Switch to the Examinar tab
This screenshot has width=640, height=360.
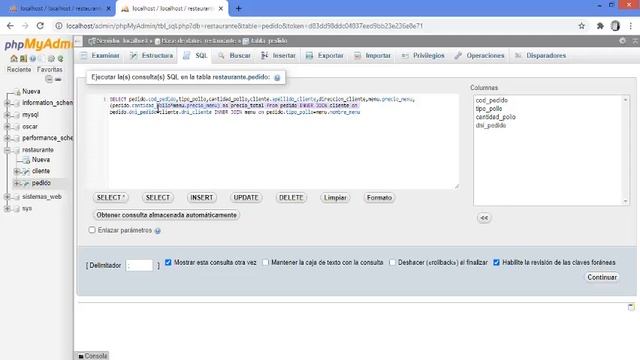click(100, 56)
